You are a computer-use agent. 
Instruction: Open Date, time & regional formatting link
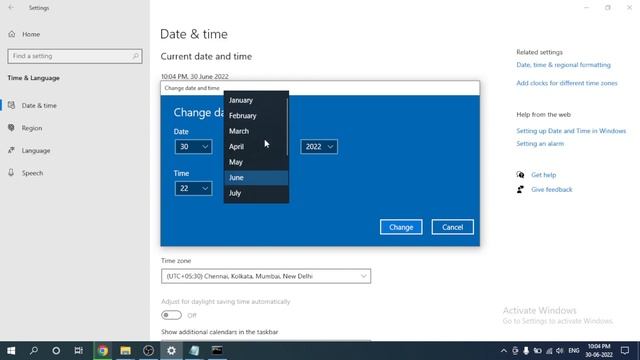pyautogui.click(x=563, y=65)
